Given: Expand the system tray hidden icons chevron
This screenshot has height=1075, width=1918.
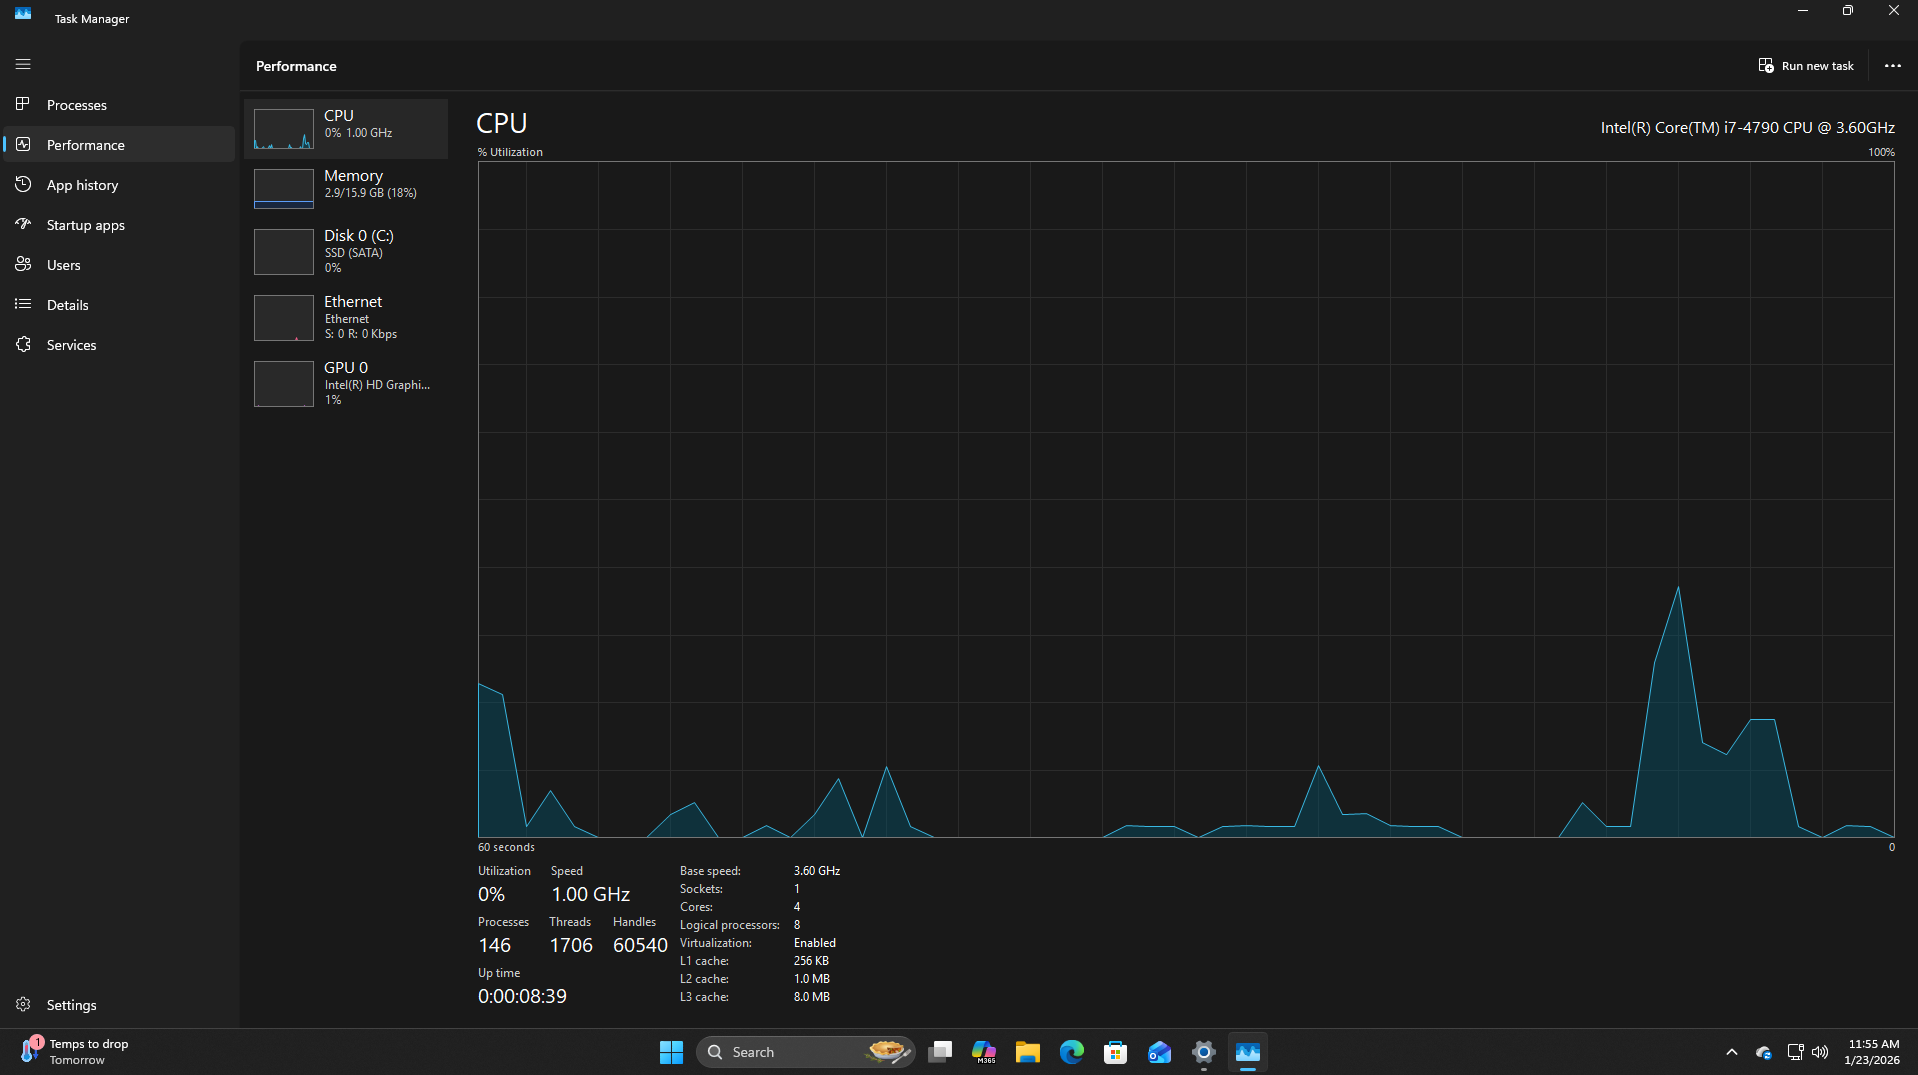Looking at the screenshot, I should pyautogui.click(x=1731, y=1052).
